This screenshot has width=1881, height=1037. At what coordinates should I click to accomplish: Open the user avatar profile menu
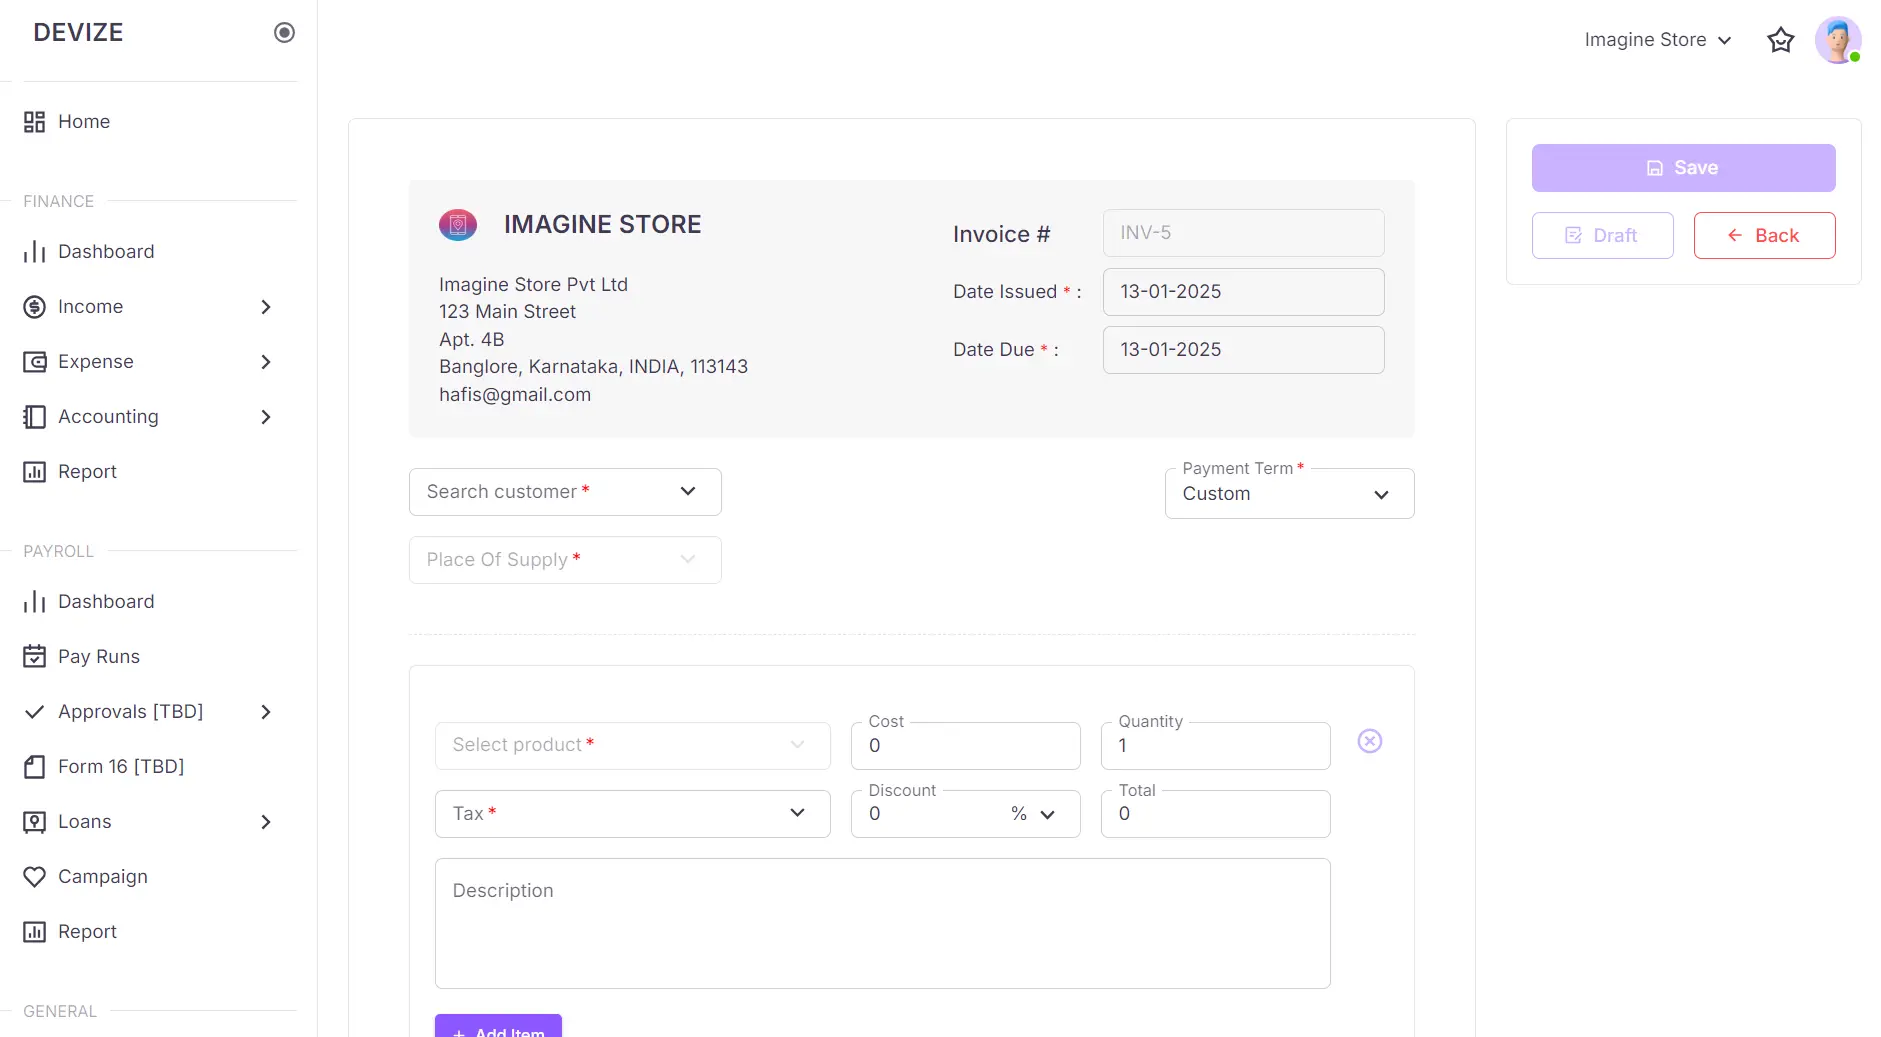click(1838, 40)
